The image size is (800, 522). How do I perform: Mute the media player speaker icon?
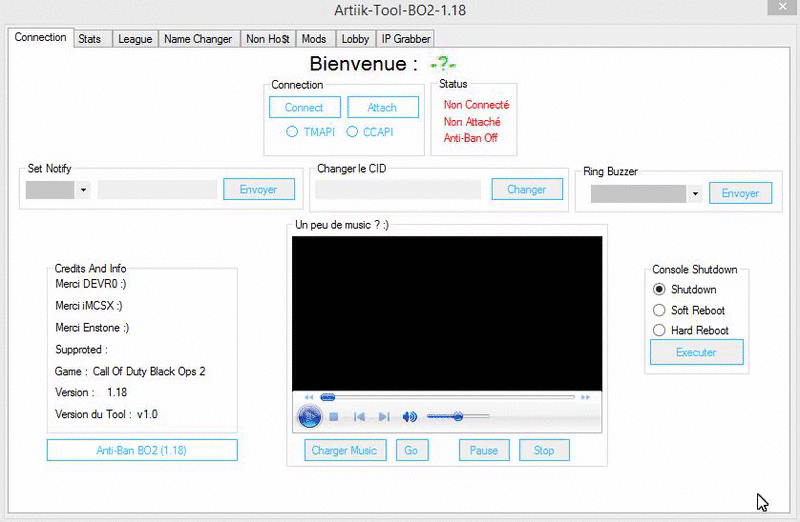pos(409,417)
